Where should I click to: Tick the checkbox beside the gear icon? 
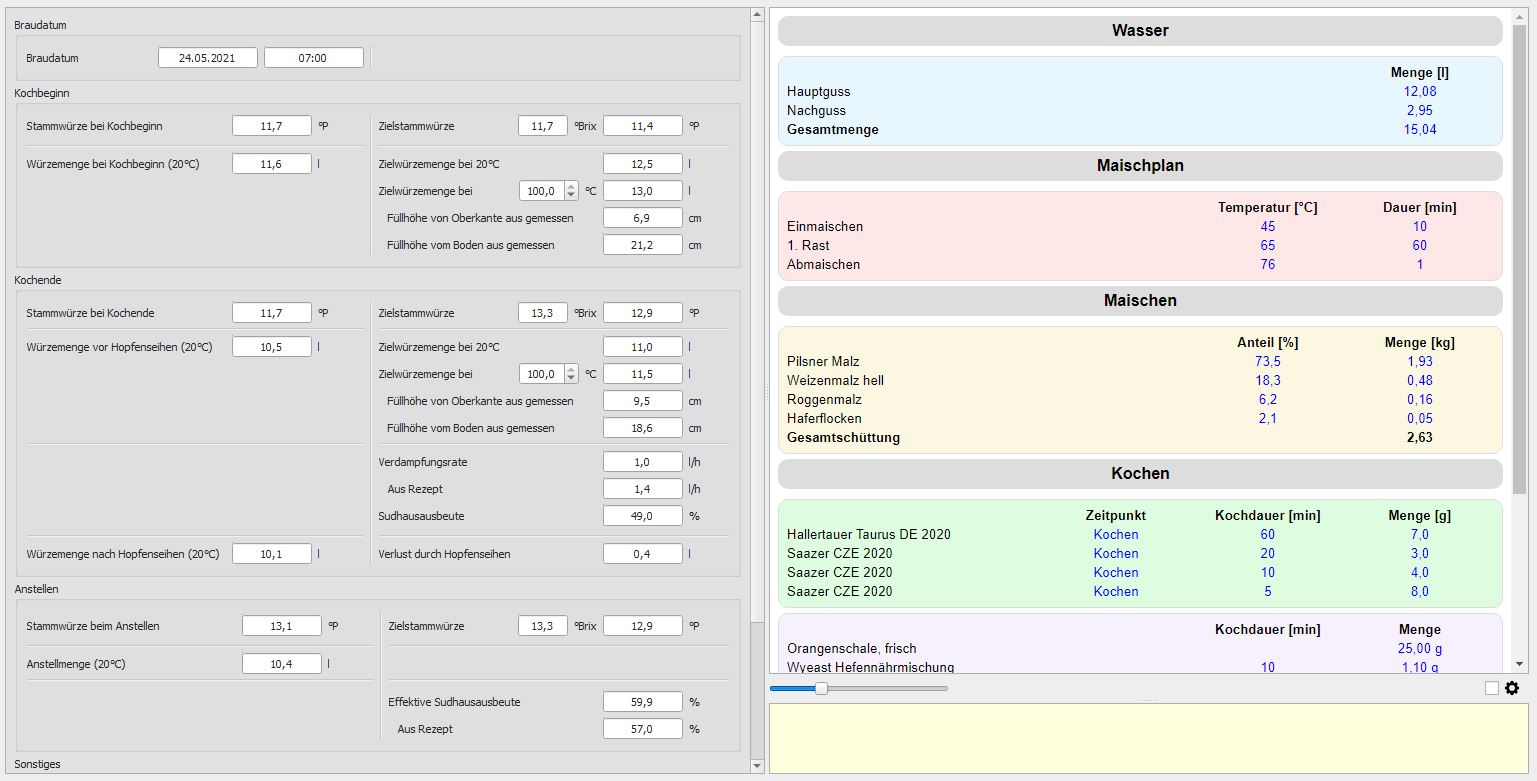pyautogui.click(x=1492, y=688)
